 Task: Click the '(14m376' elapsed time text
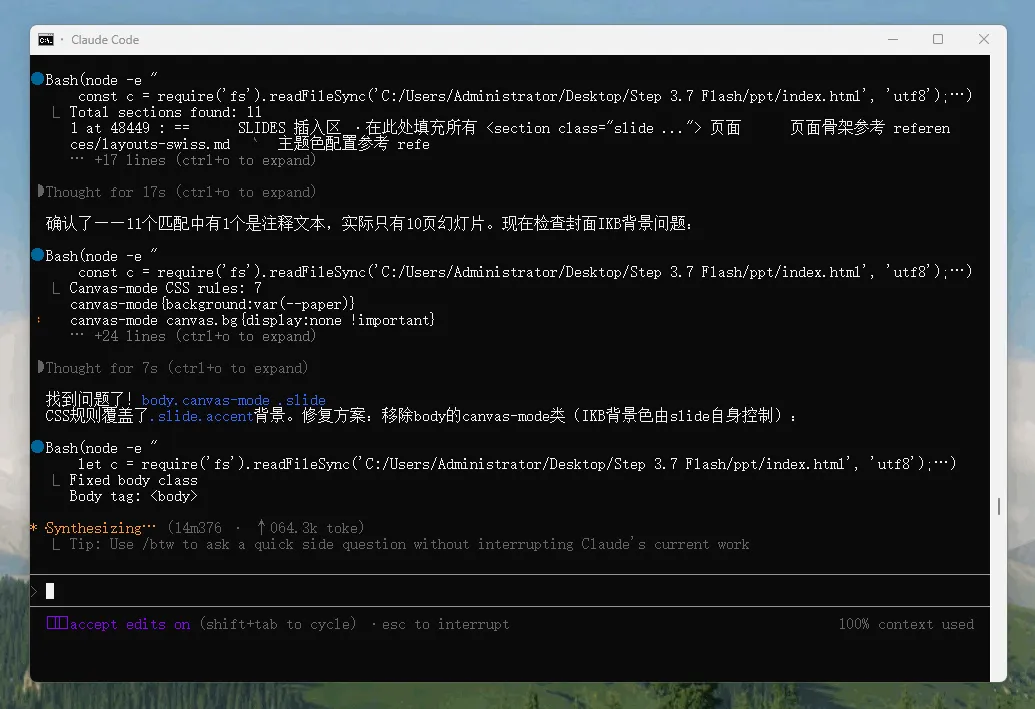point(195,527)
